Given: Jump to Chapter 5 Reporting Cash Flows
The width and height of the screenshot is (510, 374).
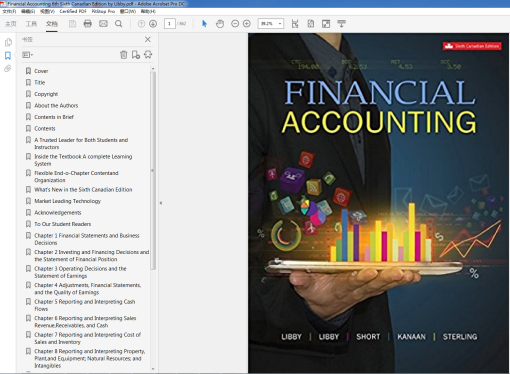Looking at the screenshot, I should click(x=85, y=305).
